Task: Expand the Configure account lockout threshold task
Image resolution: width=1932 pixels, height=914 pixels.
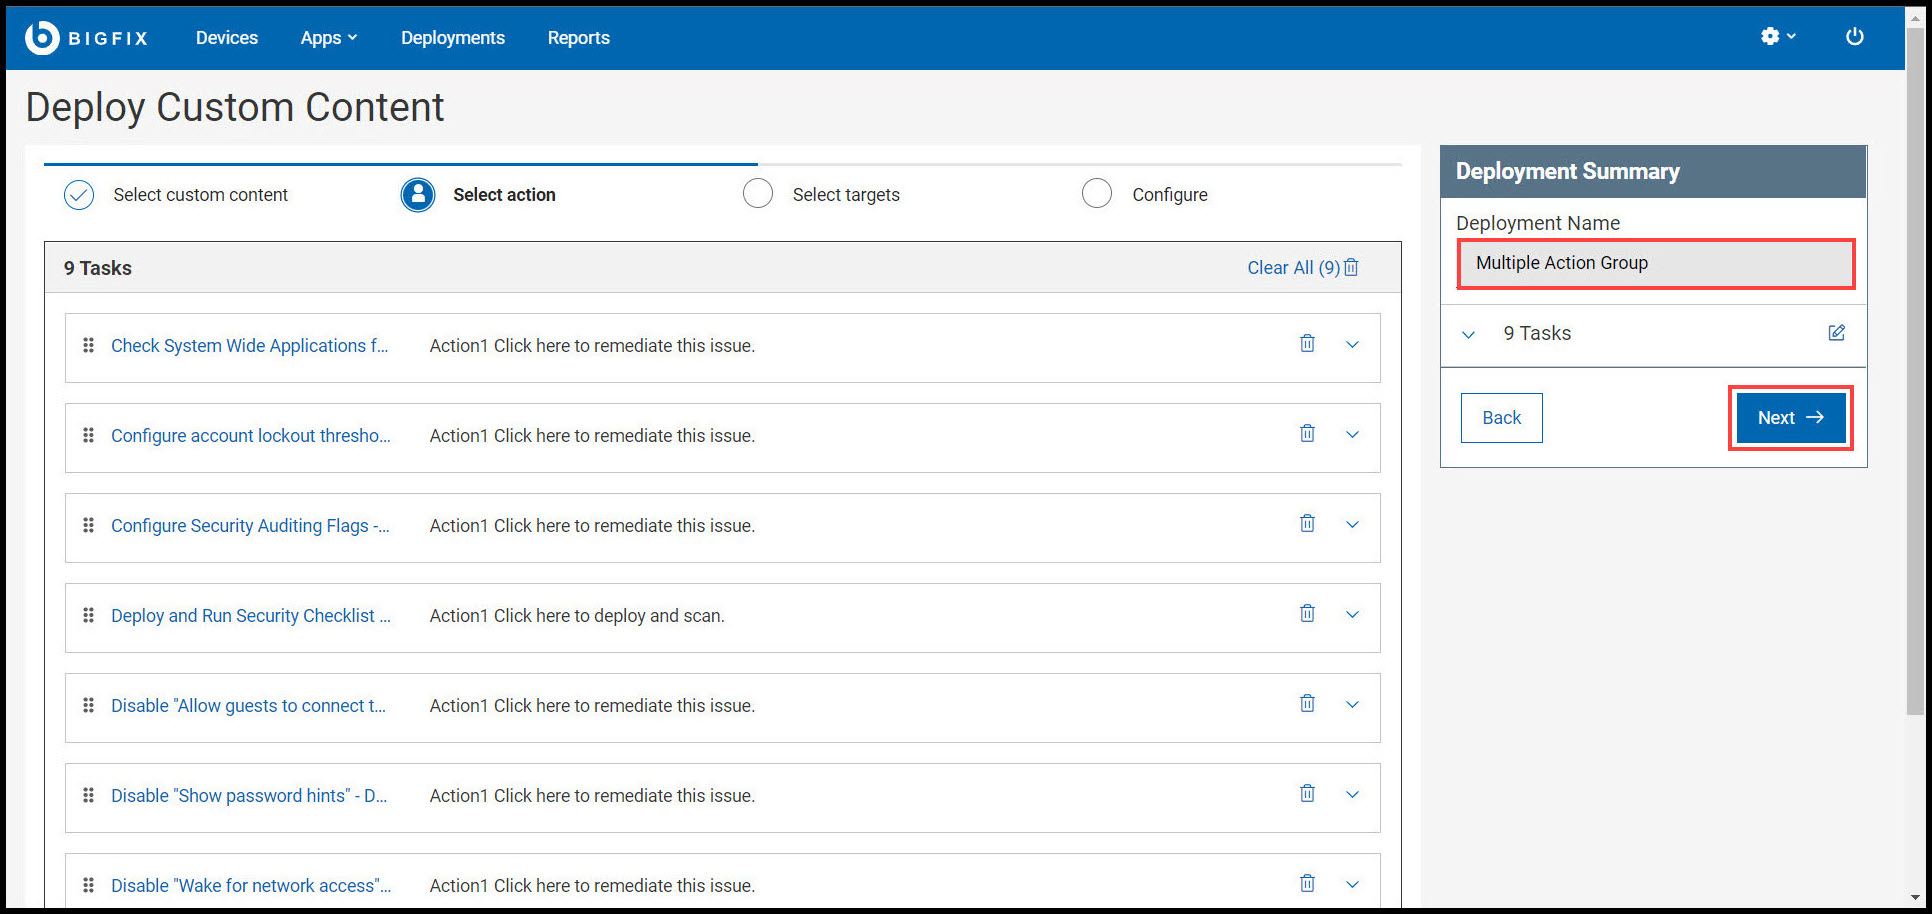Action: coord(1352,433)
